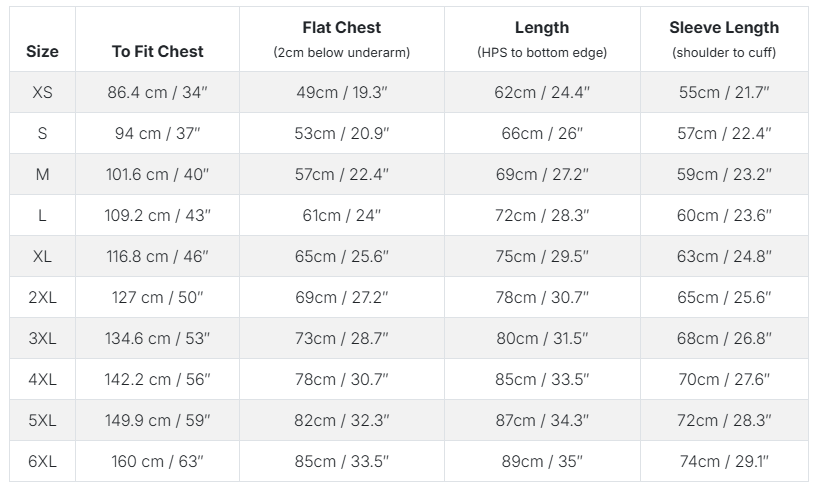Click the 127 cm / 50″ chest cell

point(157,297)
